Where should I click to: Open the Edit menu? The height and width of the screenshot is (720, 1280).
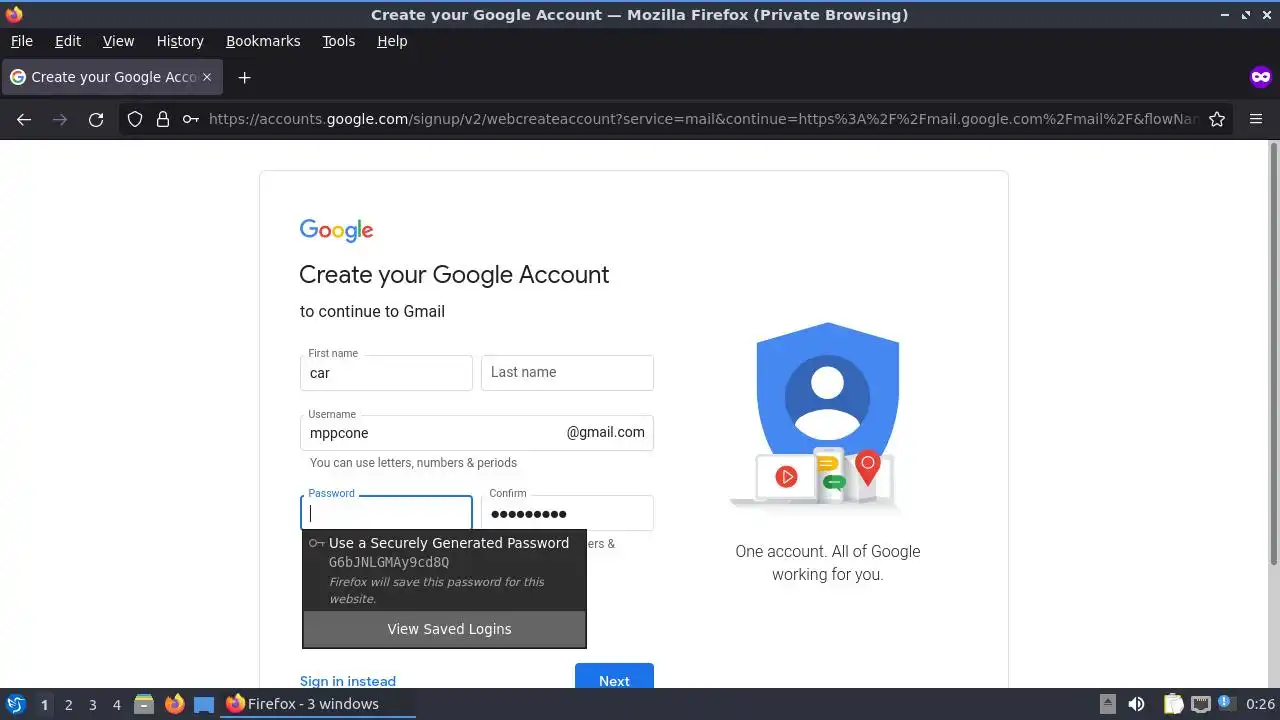(x=68, y=41)
